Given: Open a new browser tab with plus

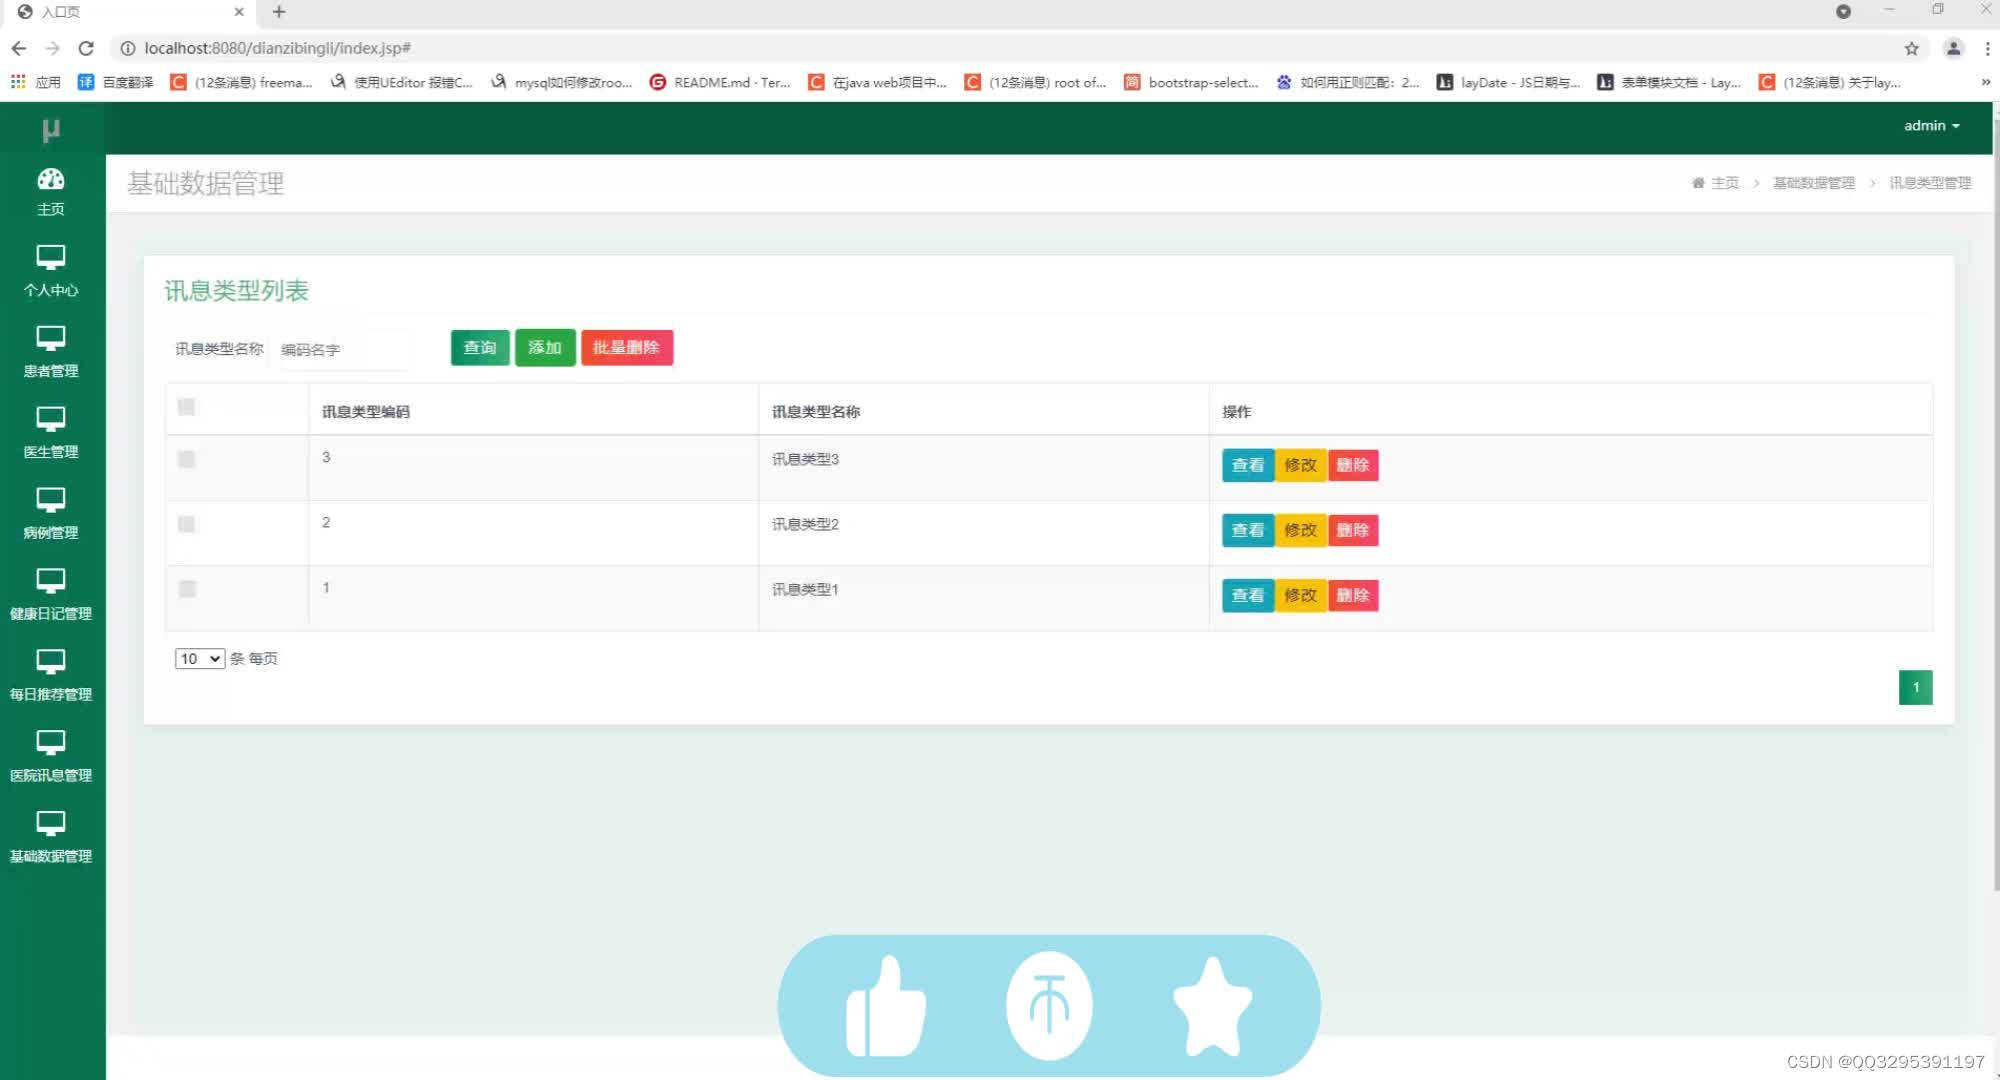Looking at the screenshot, I should [279, 12].
